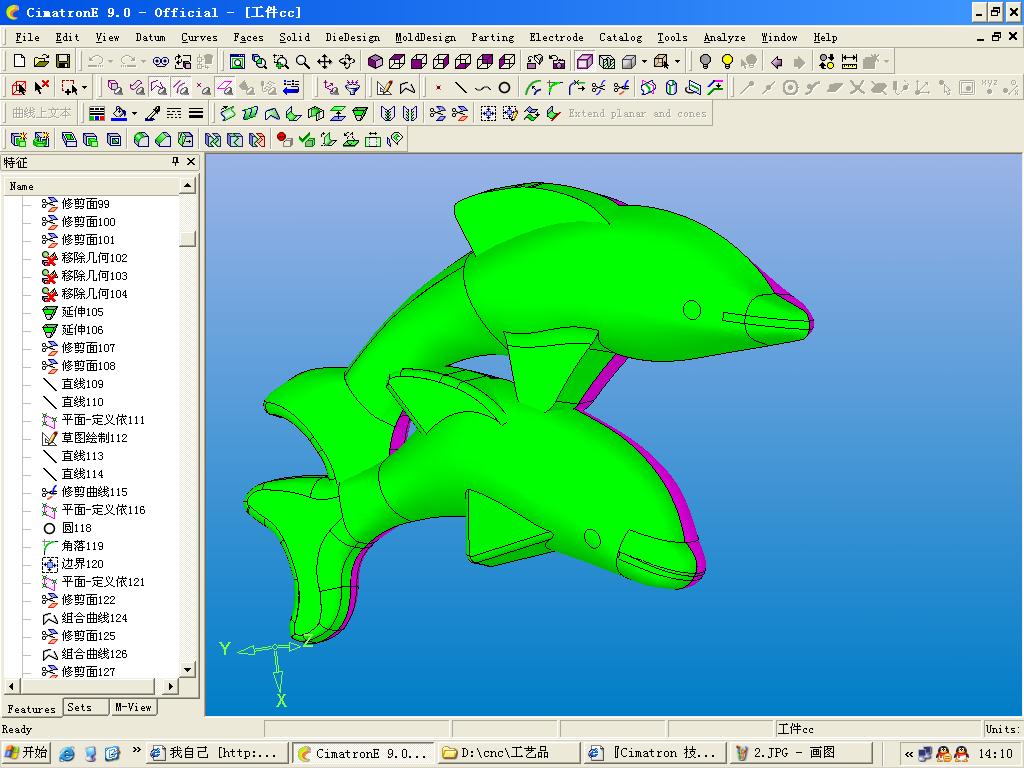This screenshot has width=1024, height=768.
Task: Open the line weight thick lines icon
Action: coord(195,113)
